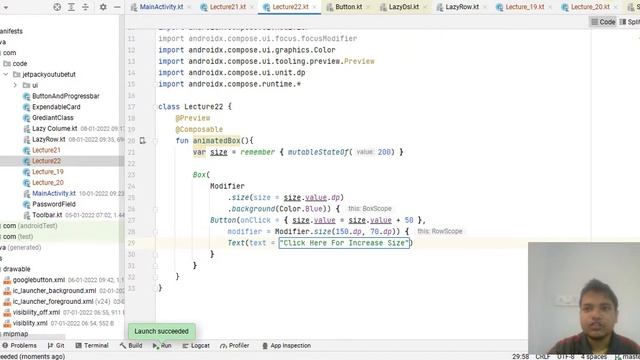This screenshot has height=360, width=640.
Task: Open MainActivity.kt in project tree
Action: click(x=54, y=193)
